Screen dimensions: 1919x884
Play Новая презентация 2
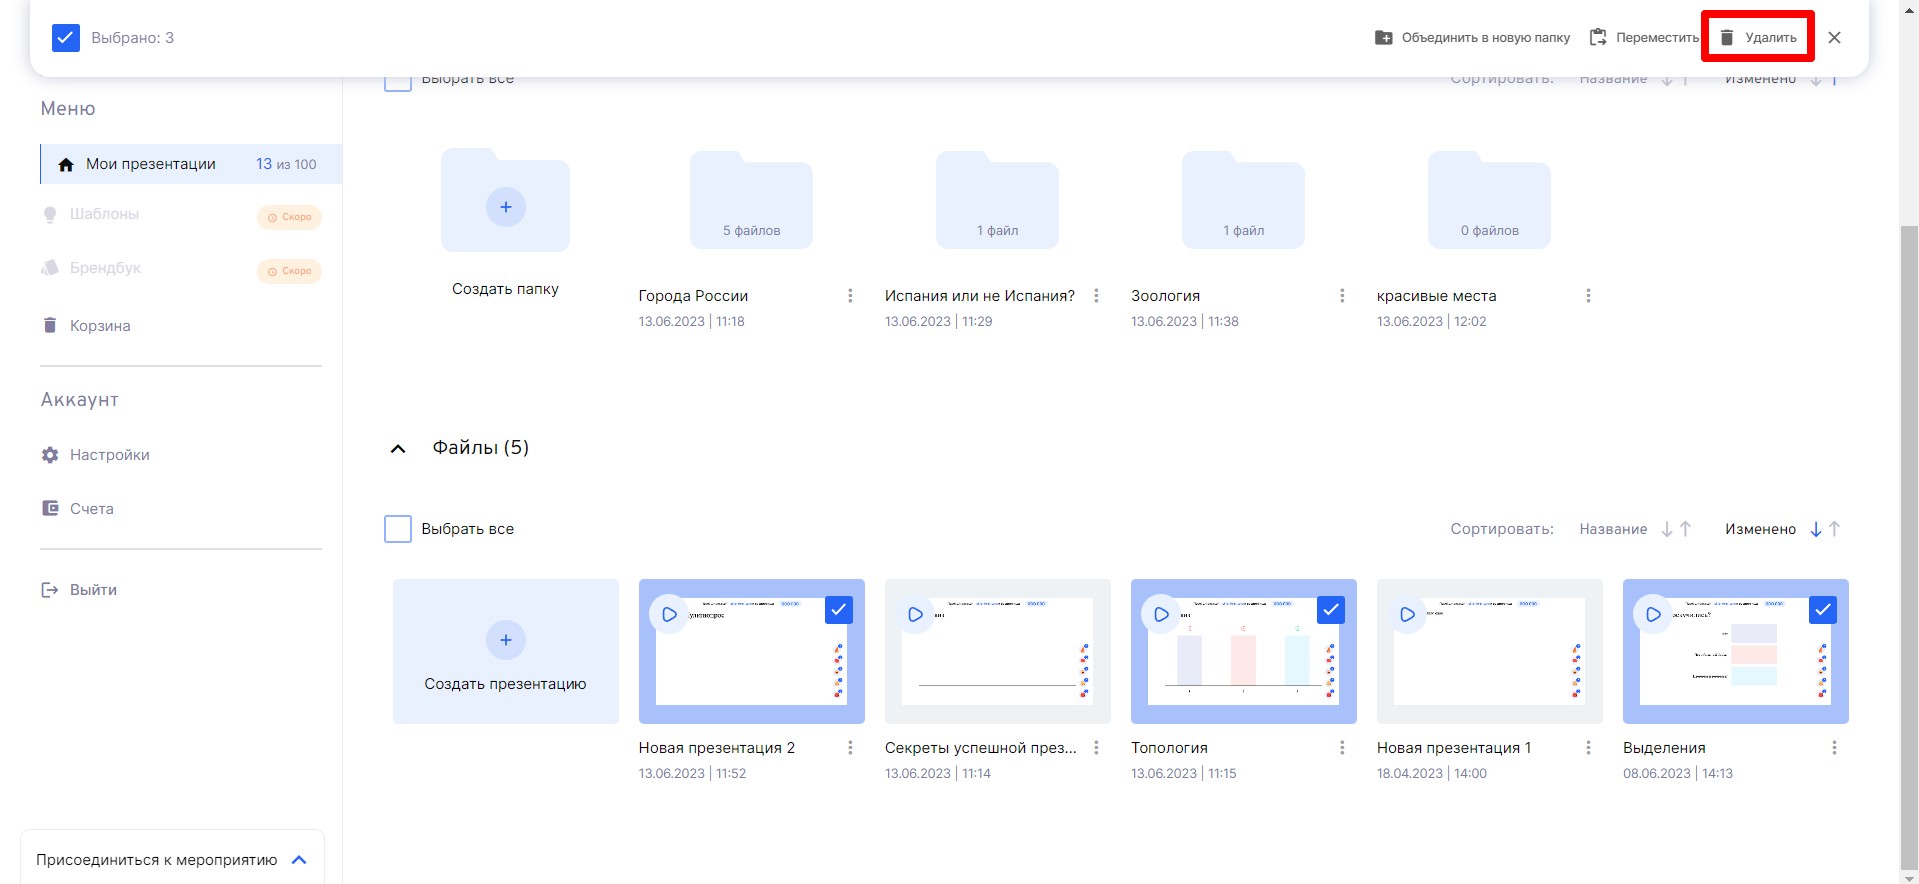click(669, 615)
